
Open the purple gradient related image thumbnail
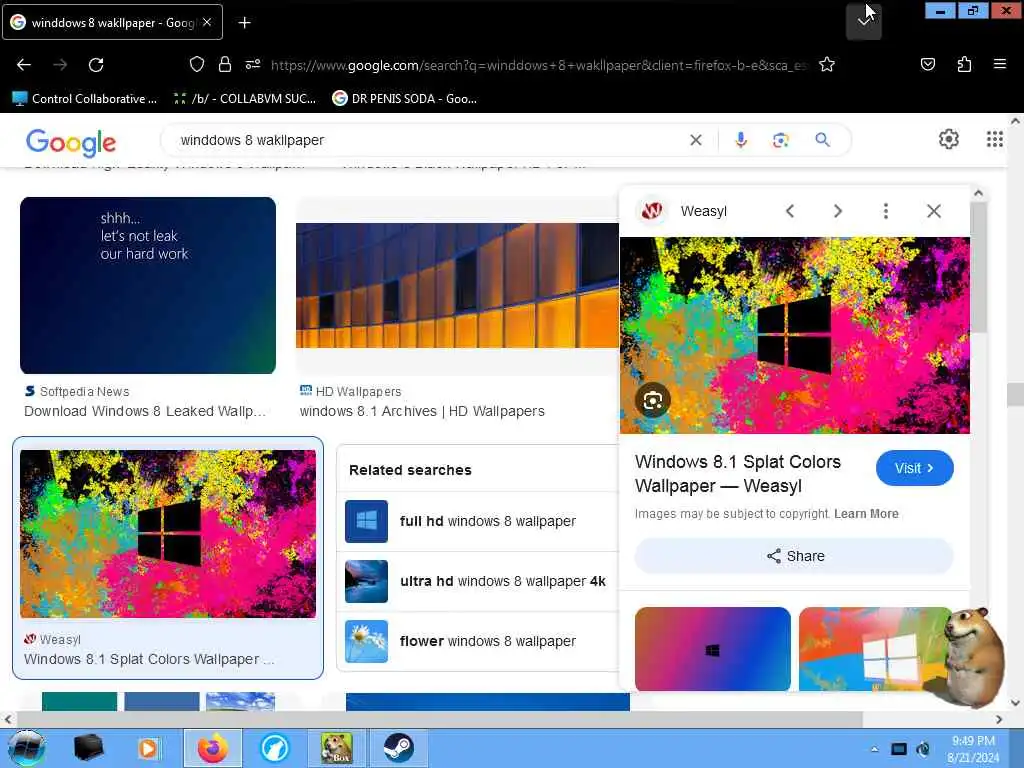click(712, 648)
